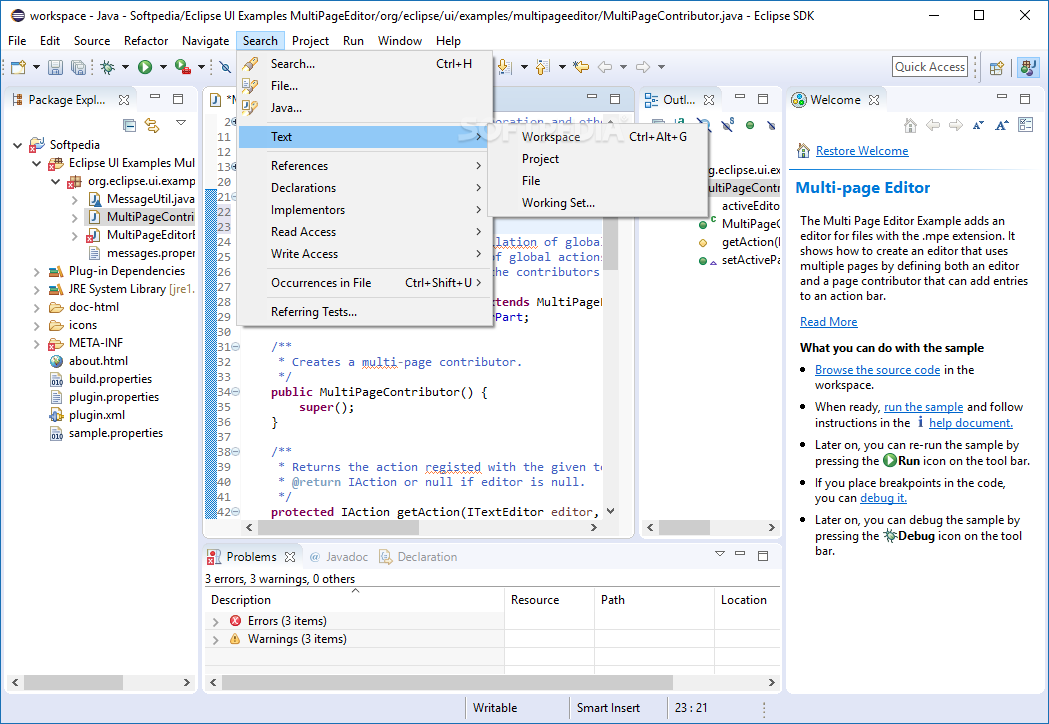Screen dimensions: 1049x724
Task: Click the Save toolbar icon
Action: coord(56,67)
